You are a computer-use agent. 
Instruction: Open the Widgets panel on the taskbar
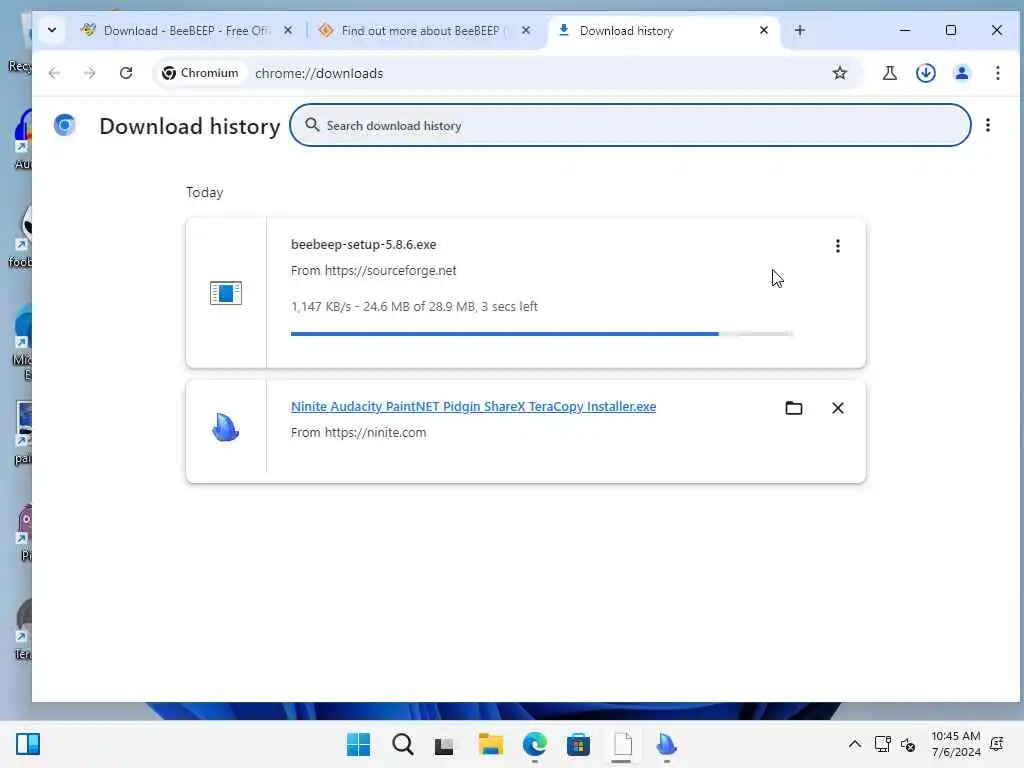point(28,744)
